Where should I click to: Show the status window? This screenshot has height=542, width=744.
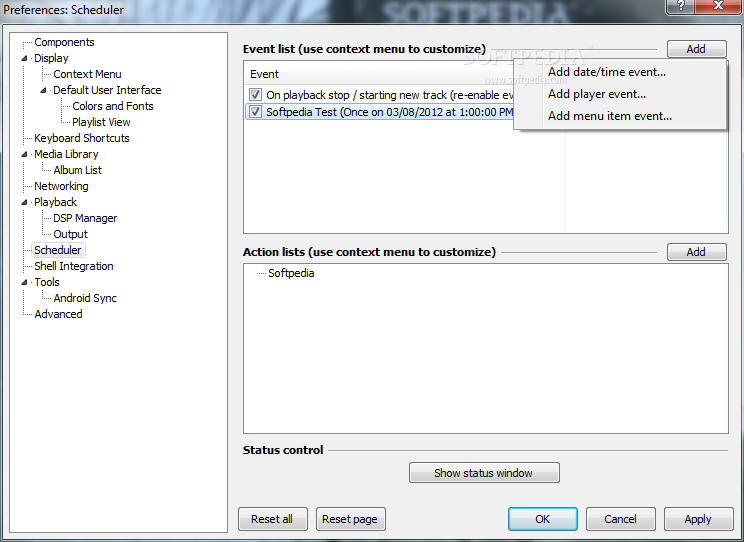click(484, 473)
